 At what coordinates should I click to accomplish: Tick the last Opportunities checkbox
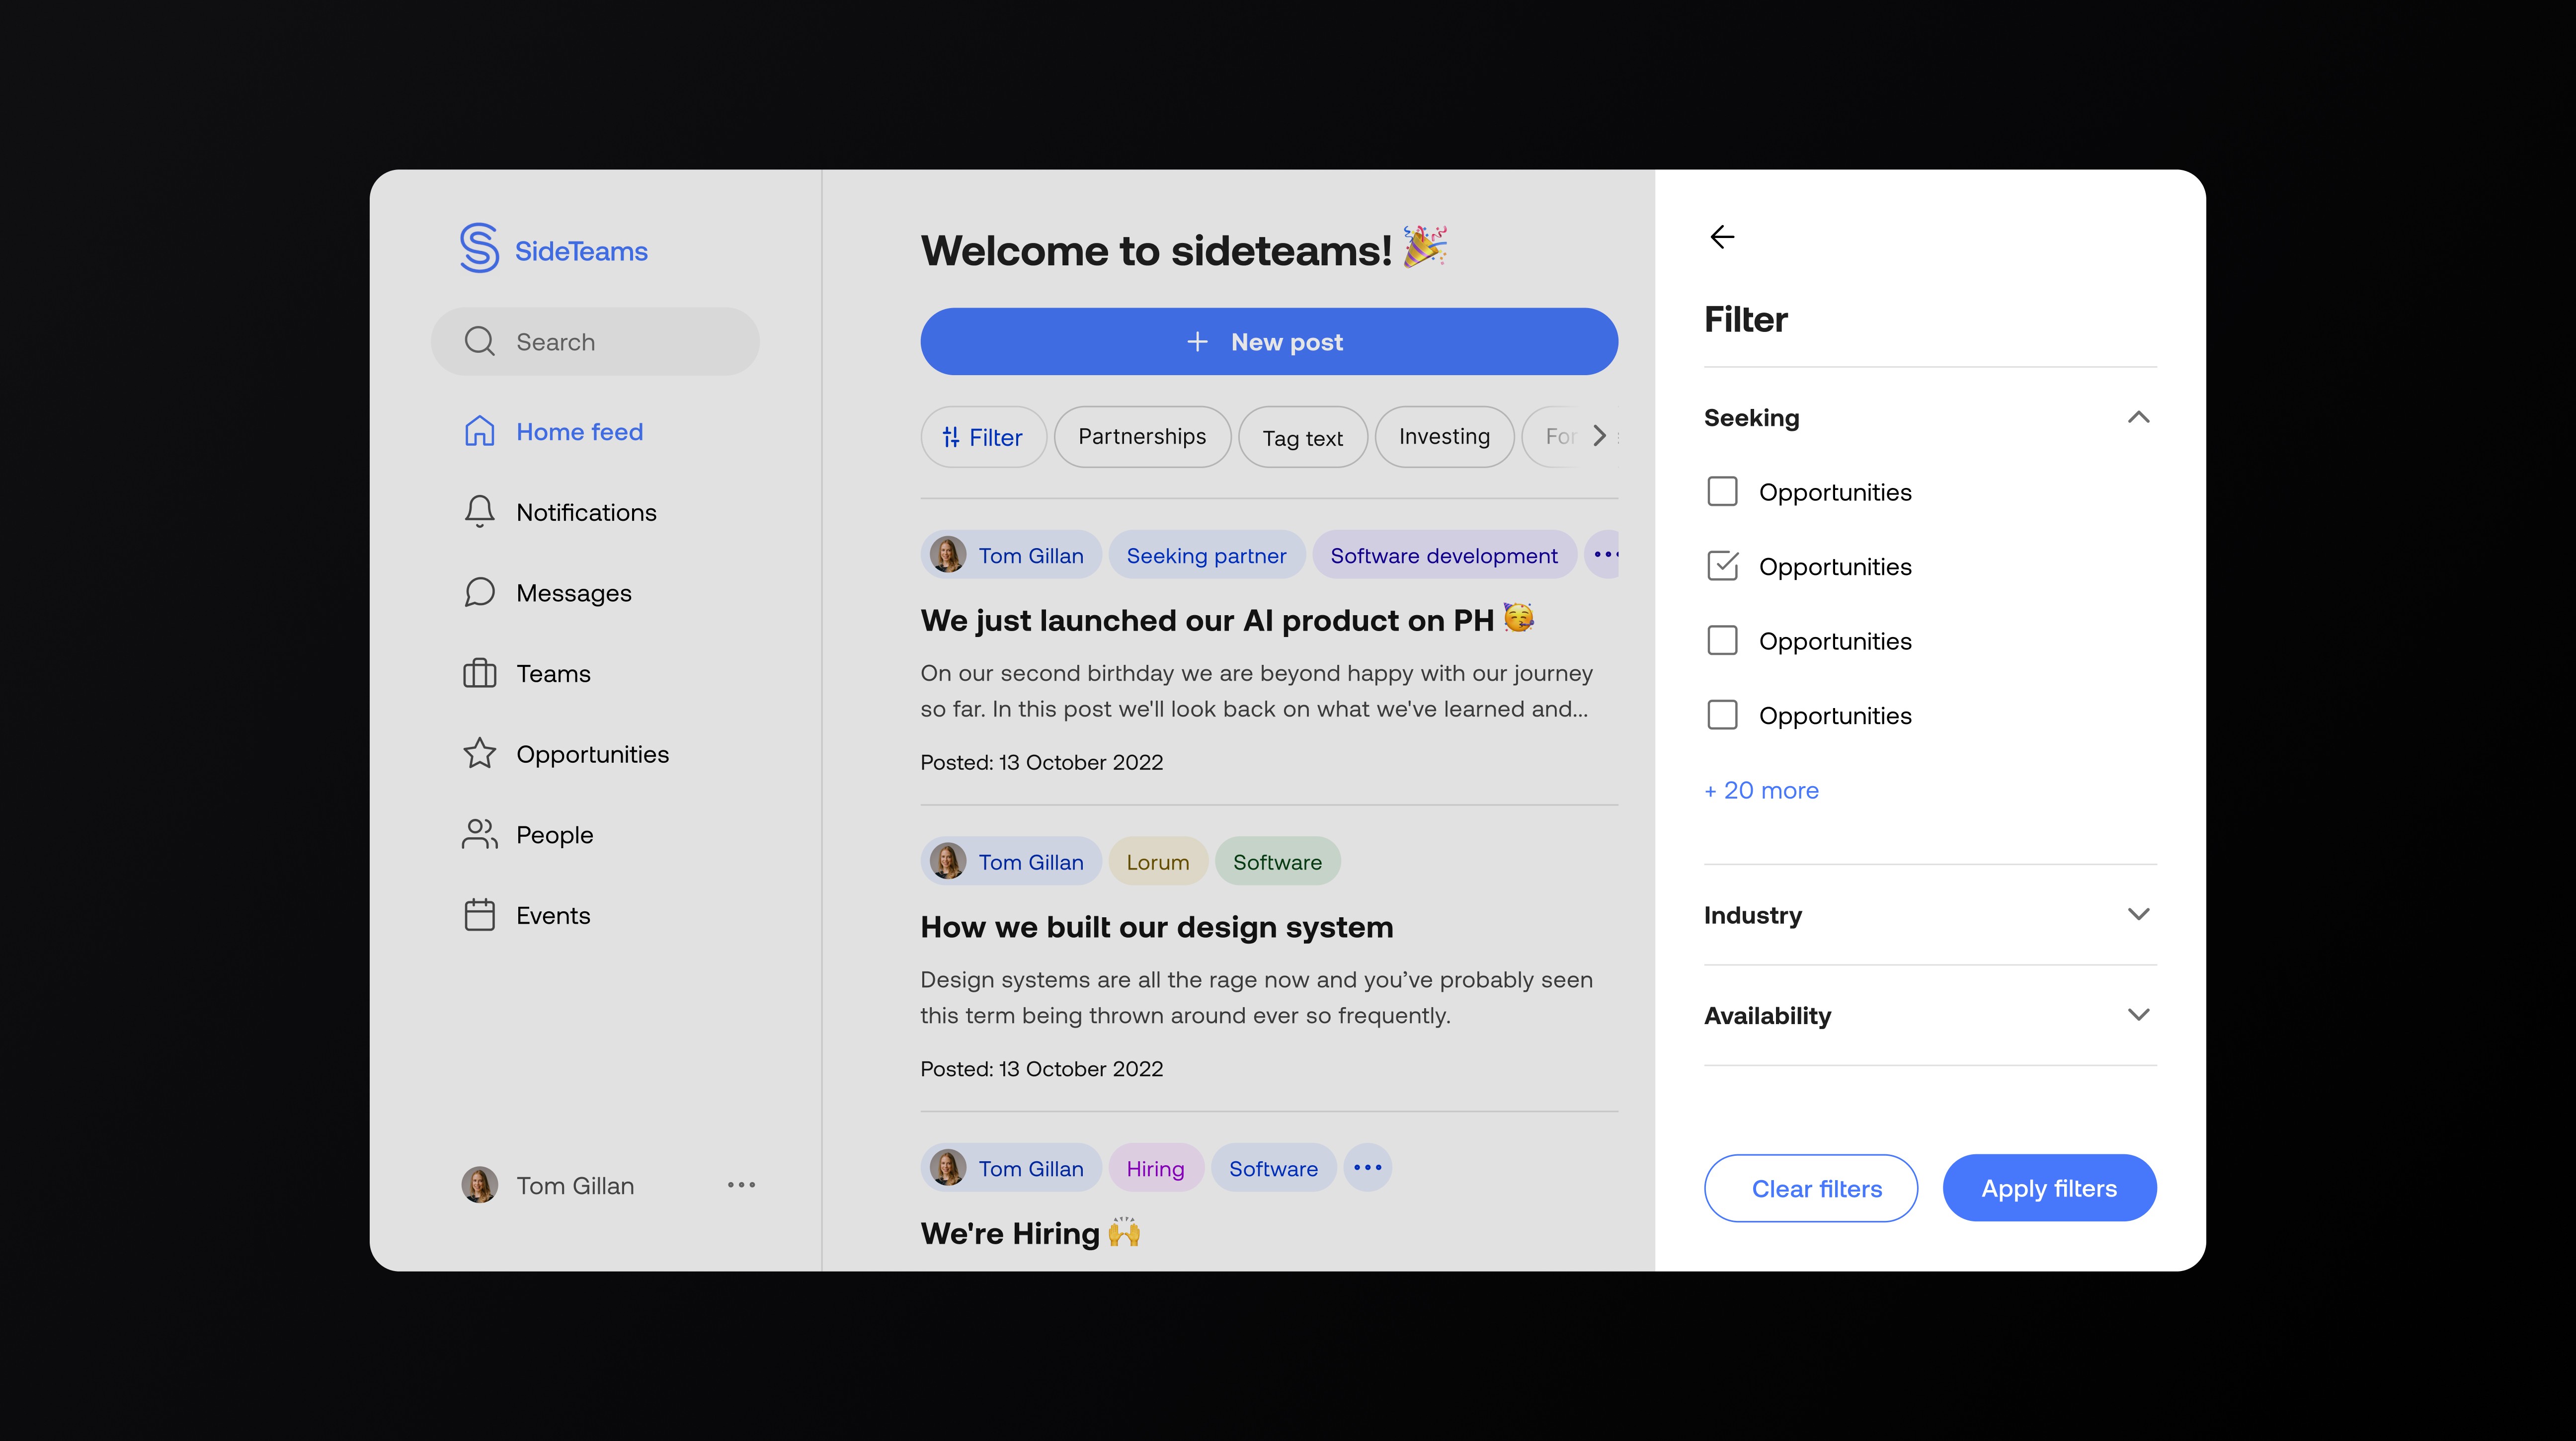point(1722,715)
